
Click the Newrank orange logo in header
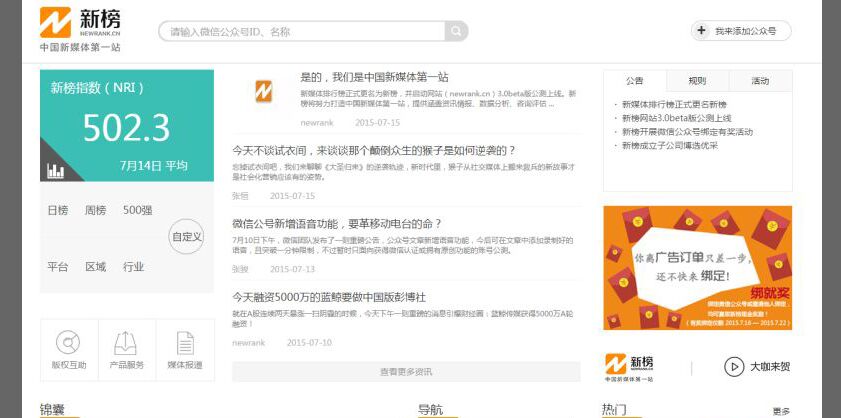pos(55,23)
